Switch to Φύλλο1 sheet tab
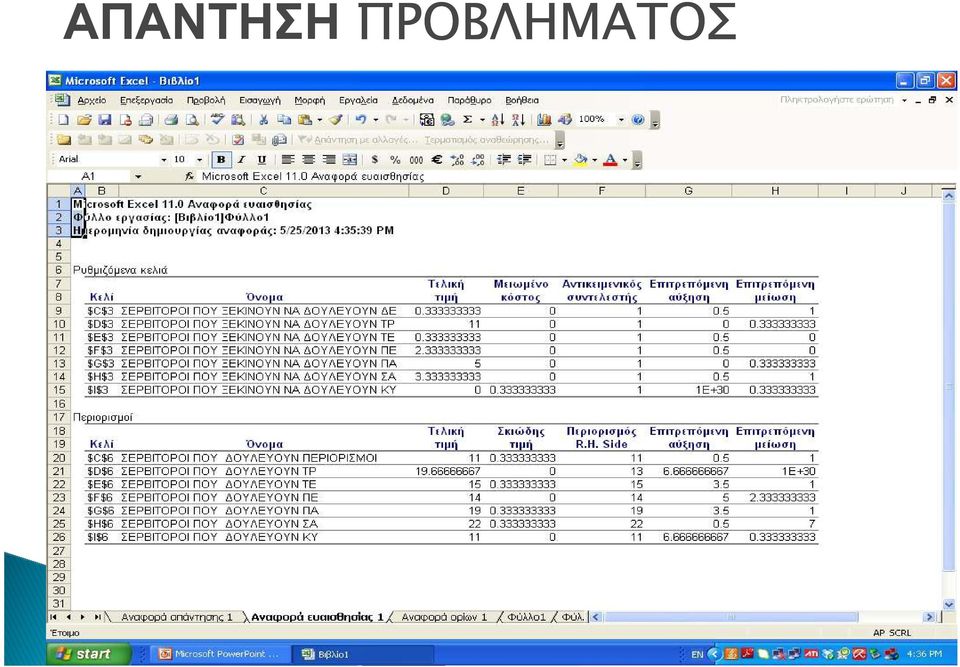960x667 pixels. 526,617
